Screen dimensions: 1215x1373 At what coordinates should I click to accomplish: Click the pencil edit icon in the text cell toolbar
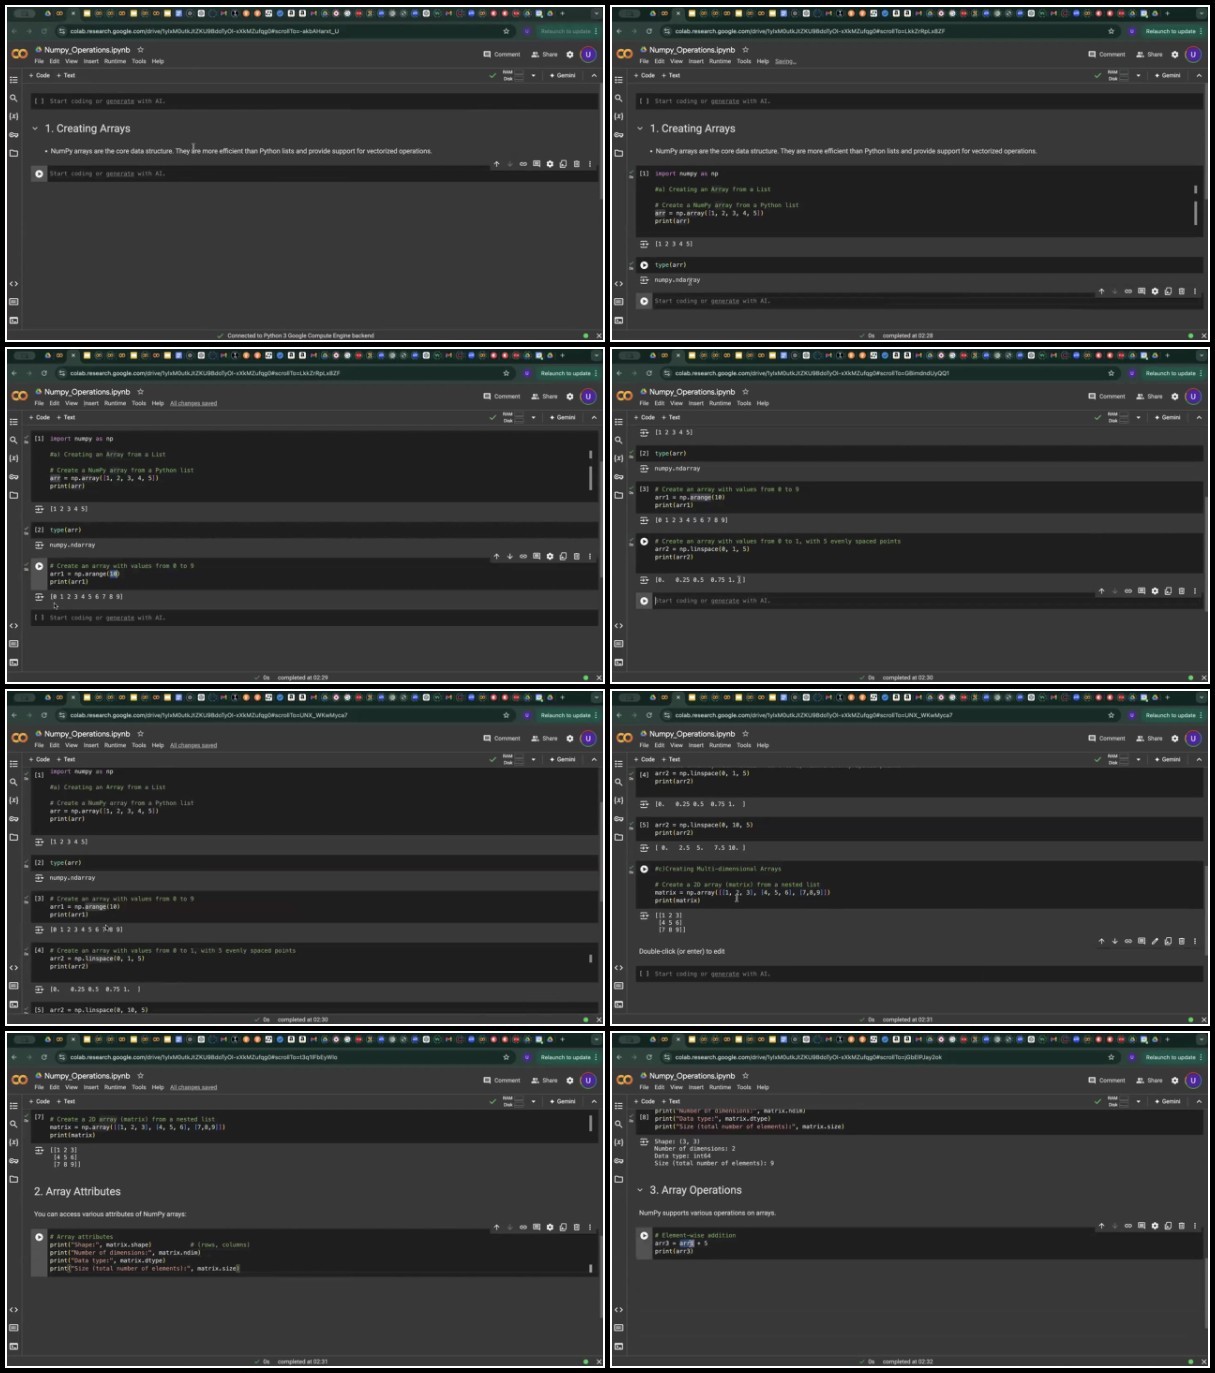(x=1154, y=941)
